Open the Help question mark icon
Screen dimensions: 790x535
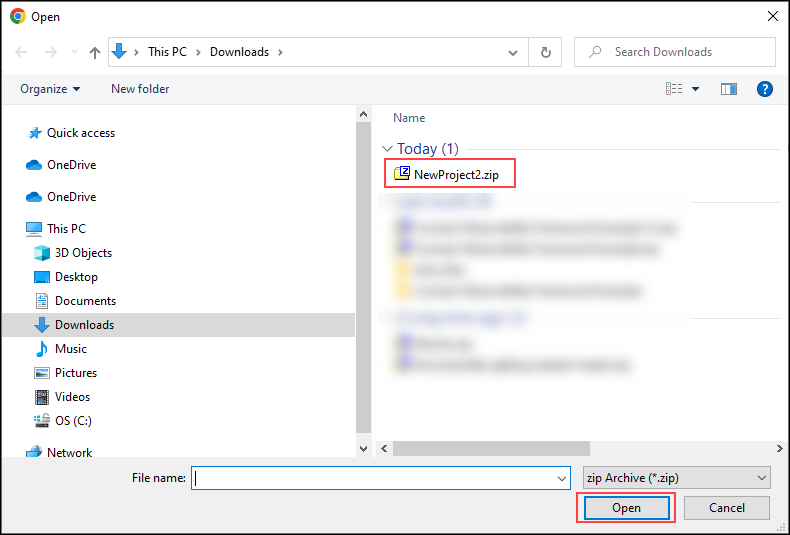coord(765,89)
